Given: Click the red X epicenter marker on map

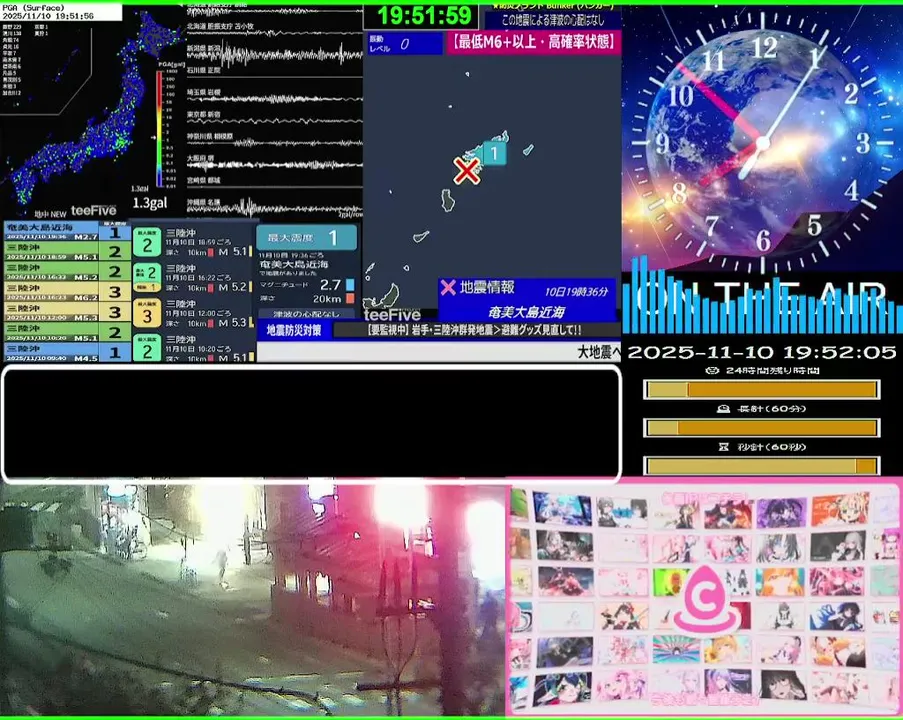Looking at the screenshot, I should pyautogui.click(x=466, y=171).
